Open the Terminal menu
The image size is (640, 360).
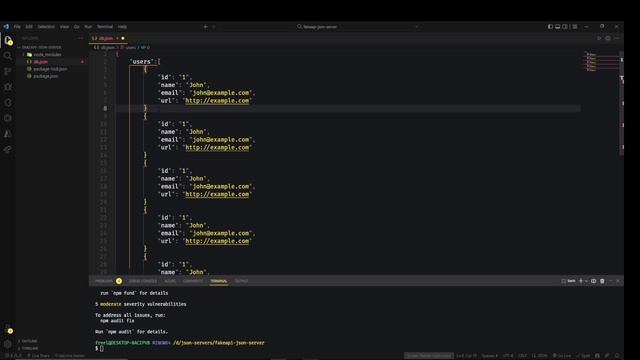click(x=105, y=27)
